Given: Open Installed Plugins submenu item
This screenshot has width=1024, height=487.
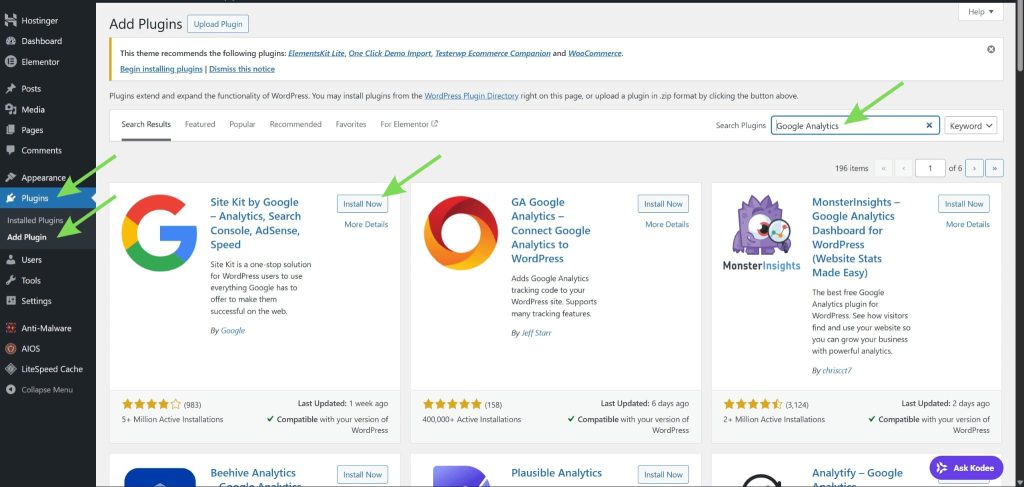Looking at the screenshot, I should (35, 220).
